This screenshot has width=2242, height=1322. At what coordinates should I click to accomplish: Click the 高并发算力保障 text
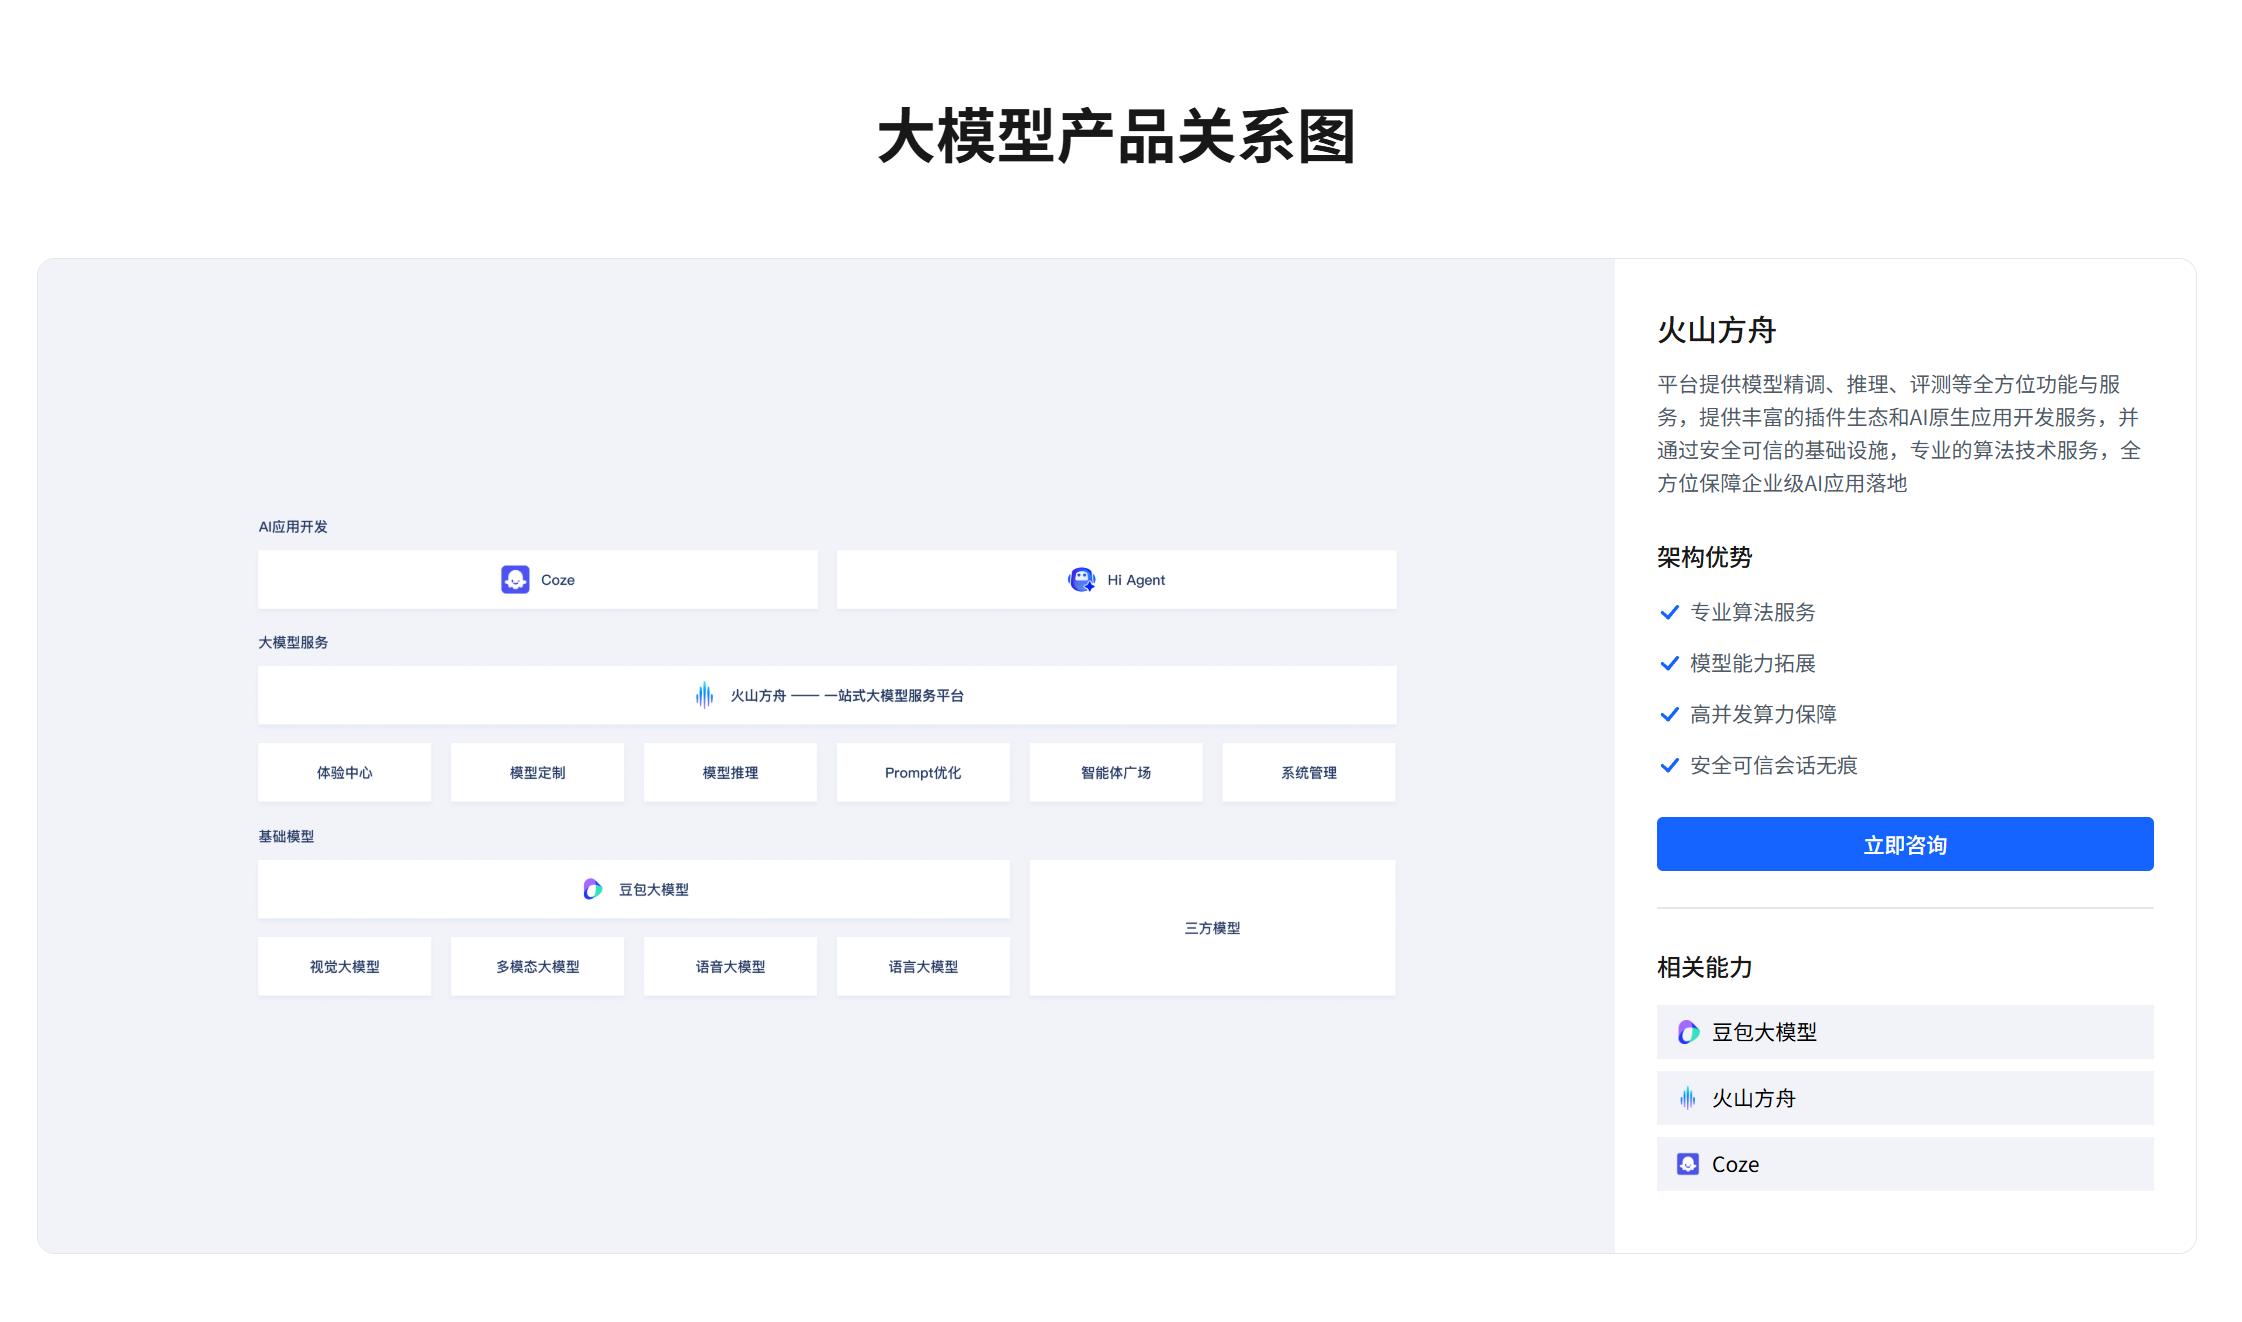(1763, 714)
